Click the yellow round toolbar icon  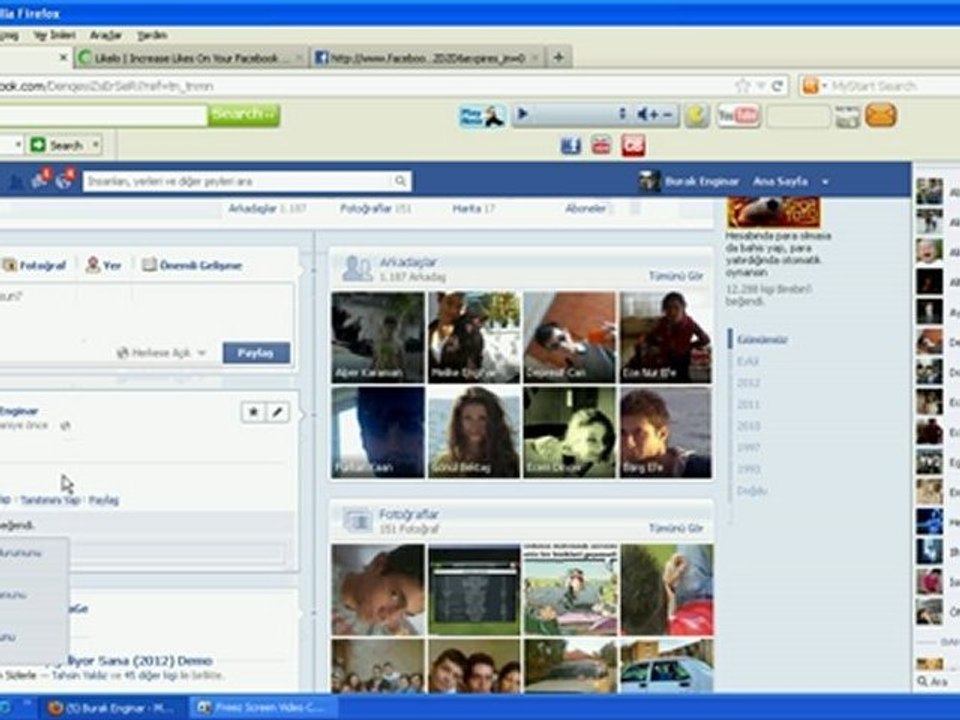coord(697,115)
